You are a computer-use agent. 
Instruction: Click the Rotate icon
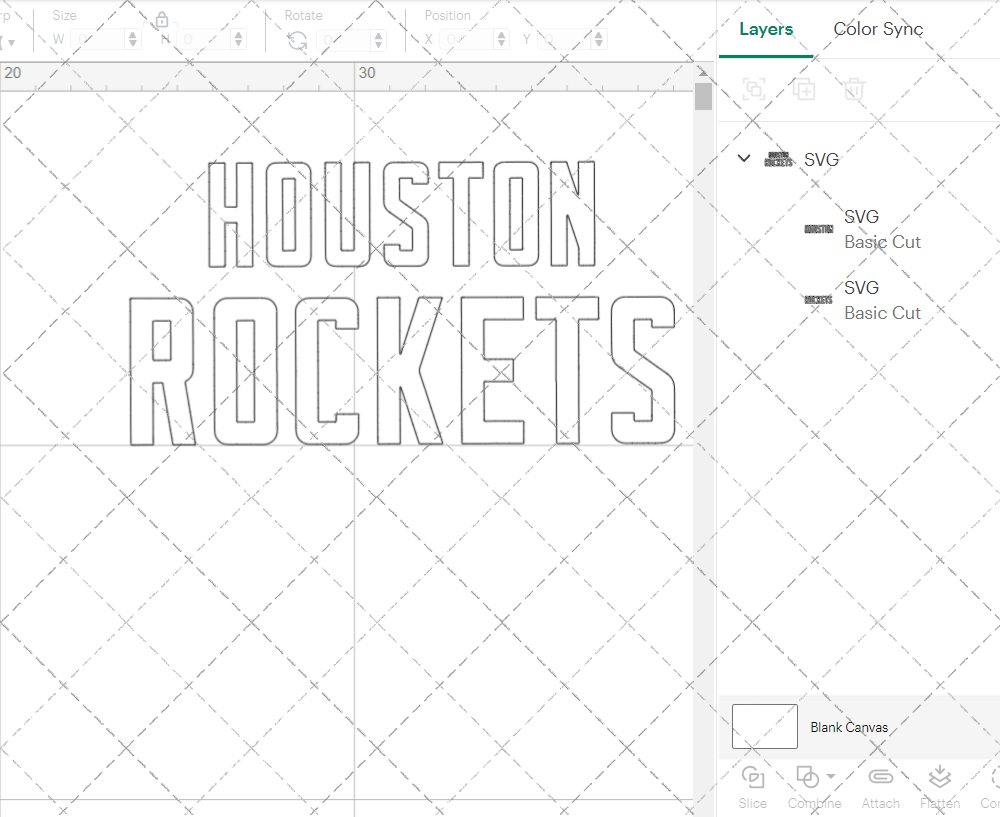(x=297, y=41)
